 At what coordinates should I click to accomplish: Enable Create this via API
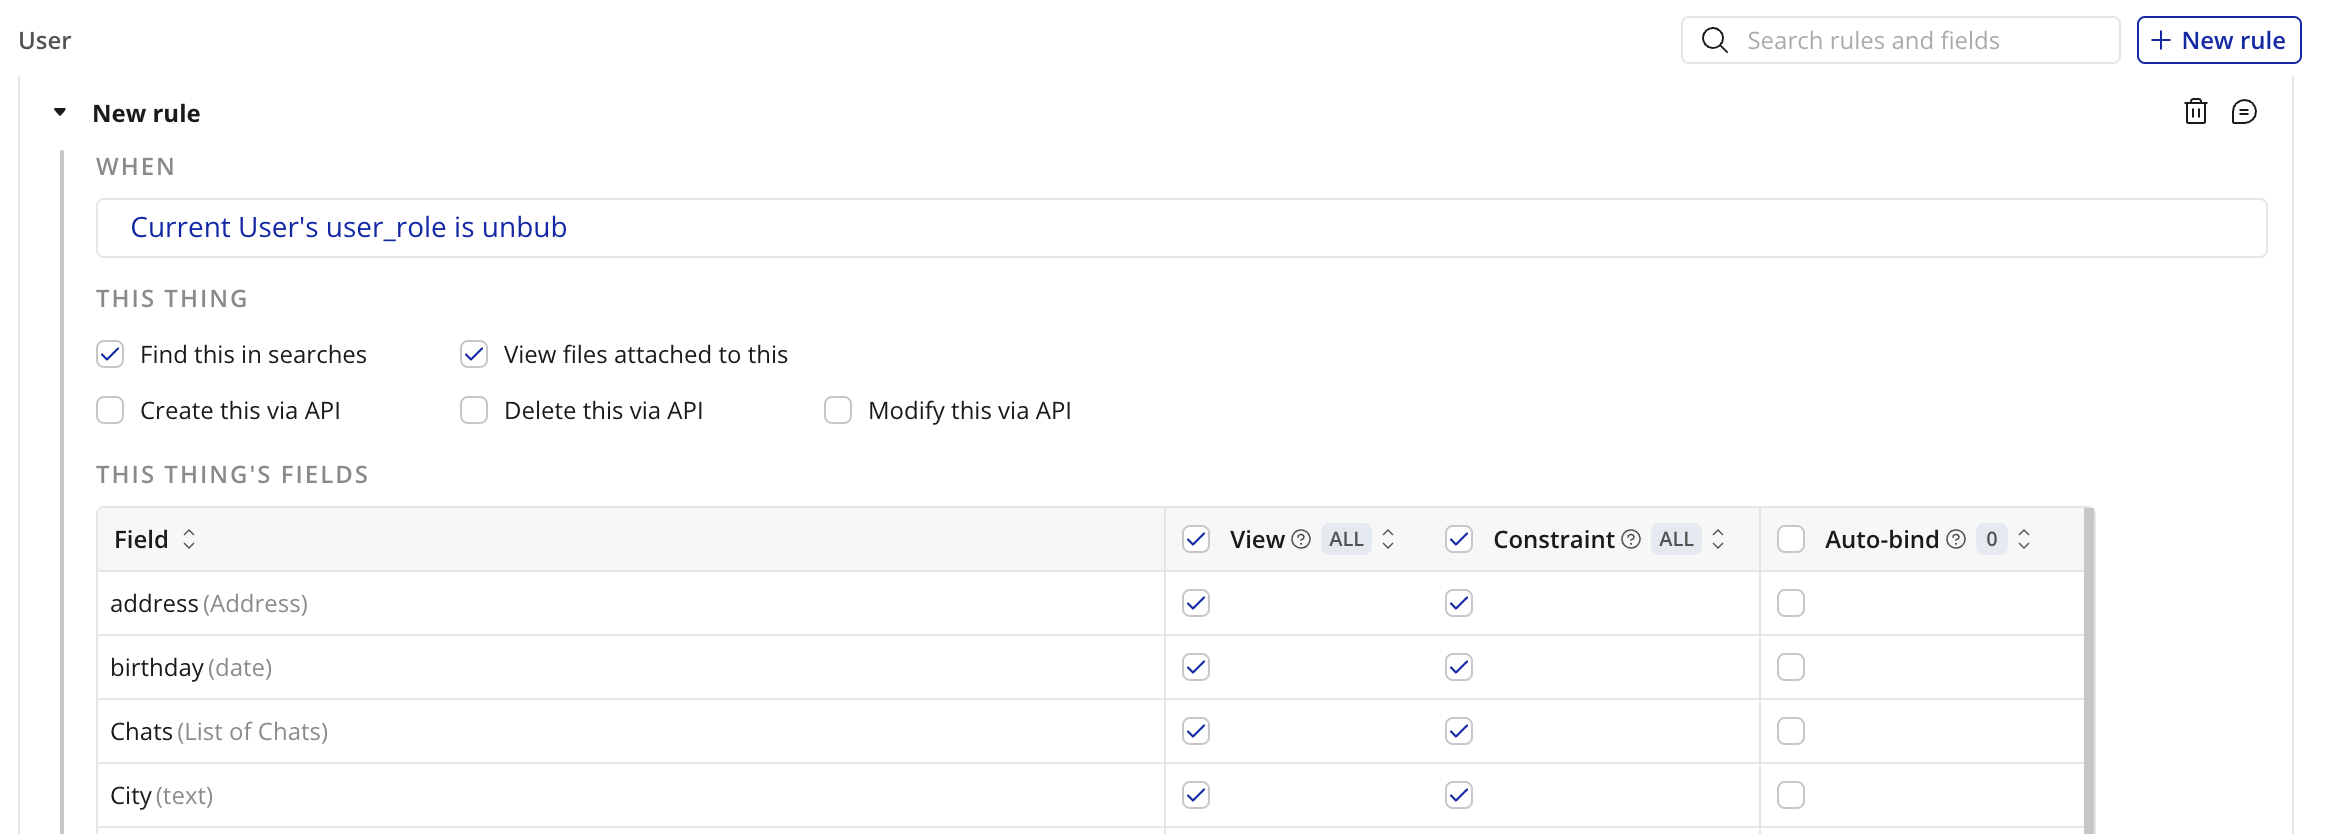[x=110, y=410]
